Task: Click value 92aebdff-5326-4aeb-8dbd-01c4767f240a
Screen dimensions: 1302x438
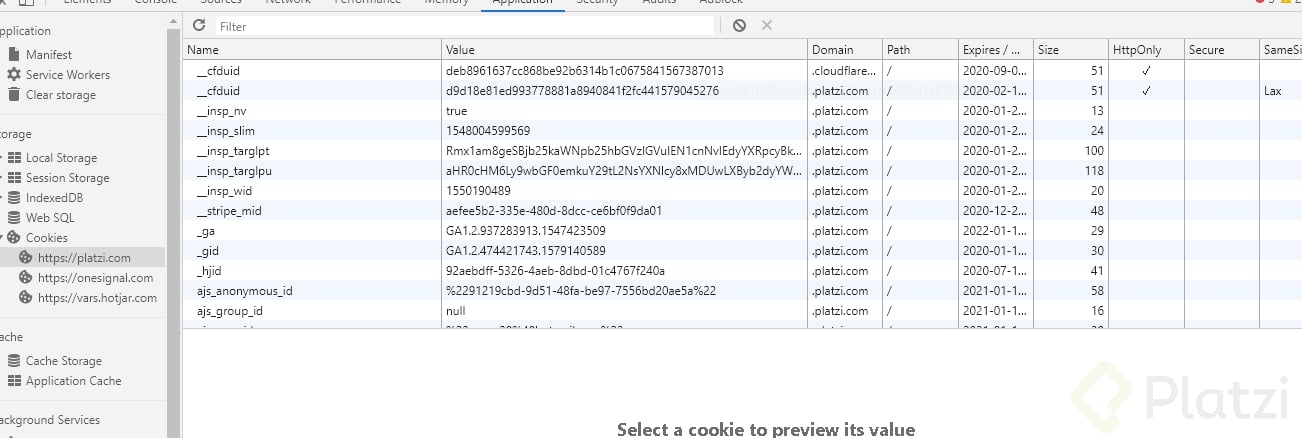Action: (555, 271)
